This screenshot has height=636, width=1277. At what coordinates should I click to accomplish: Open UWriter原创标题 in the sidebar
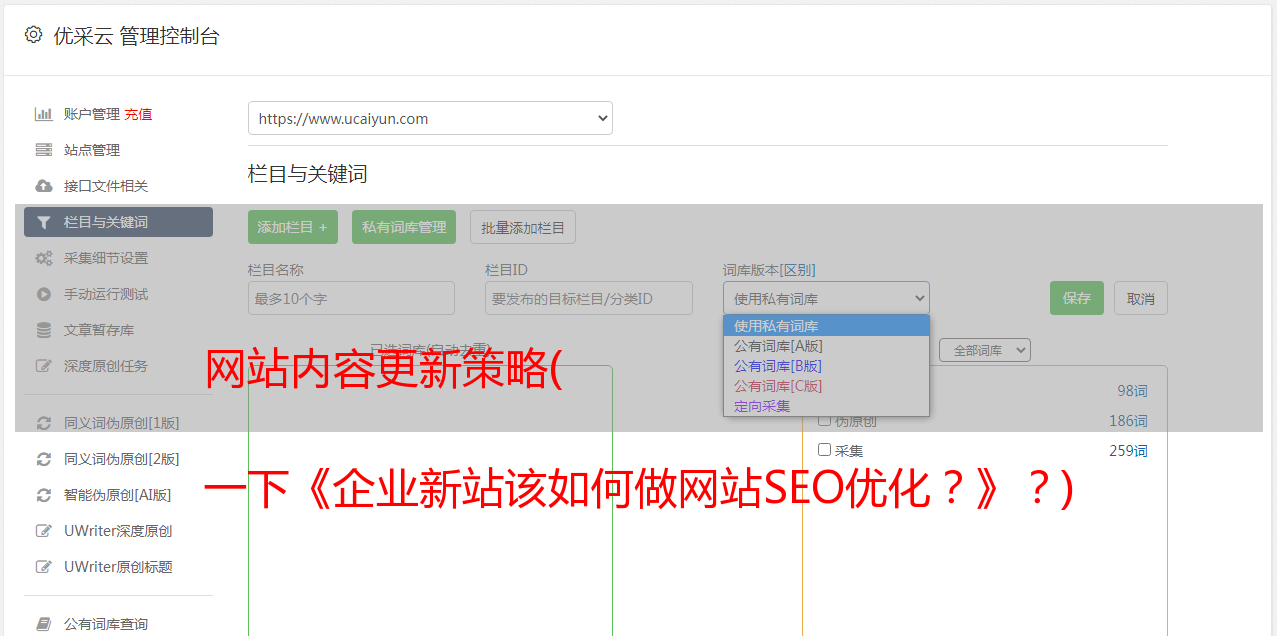(x=118, y=567)
